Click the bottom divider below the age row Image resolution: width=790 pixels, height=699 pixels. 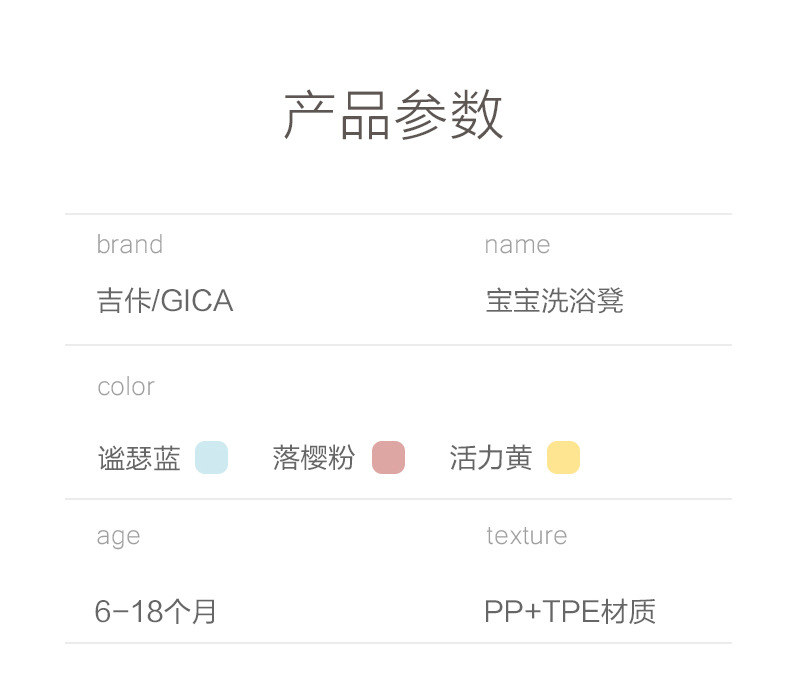398,643
